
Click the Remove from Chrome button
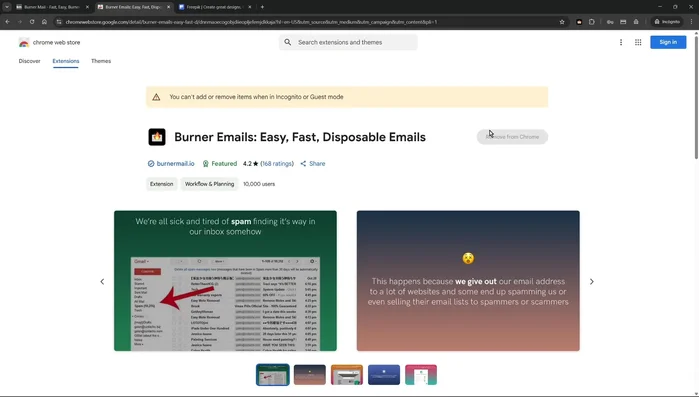click(x=512, y=137)
